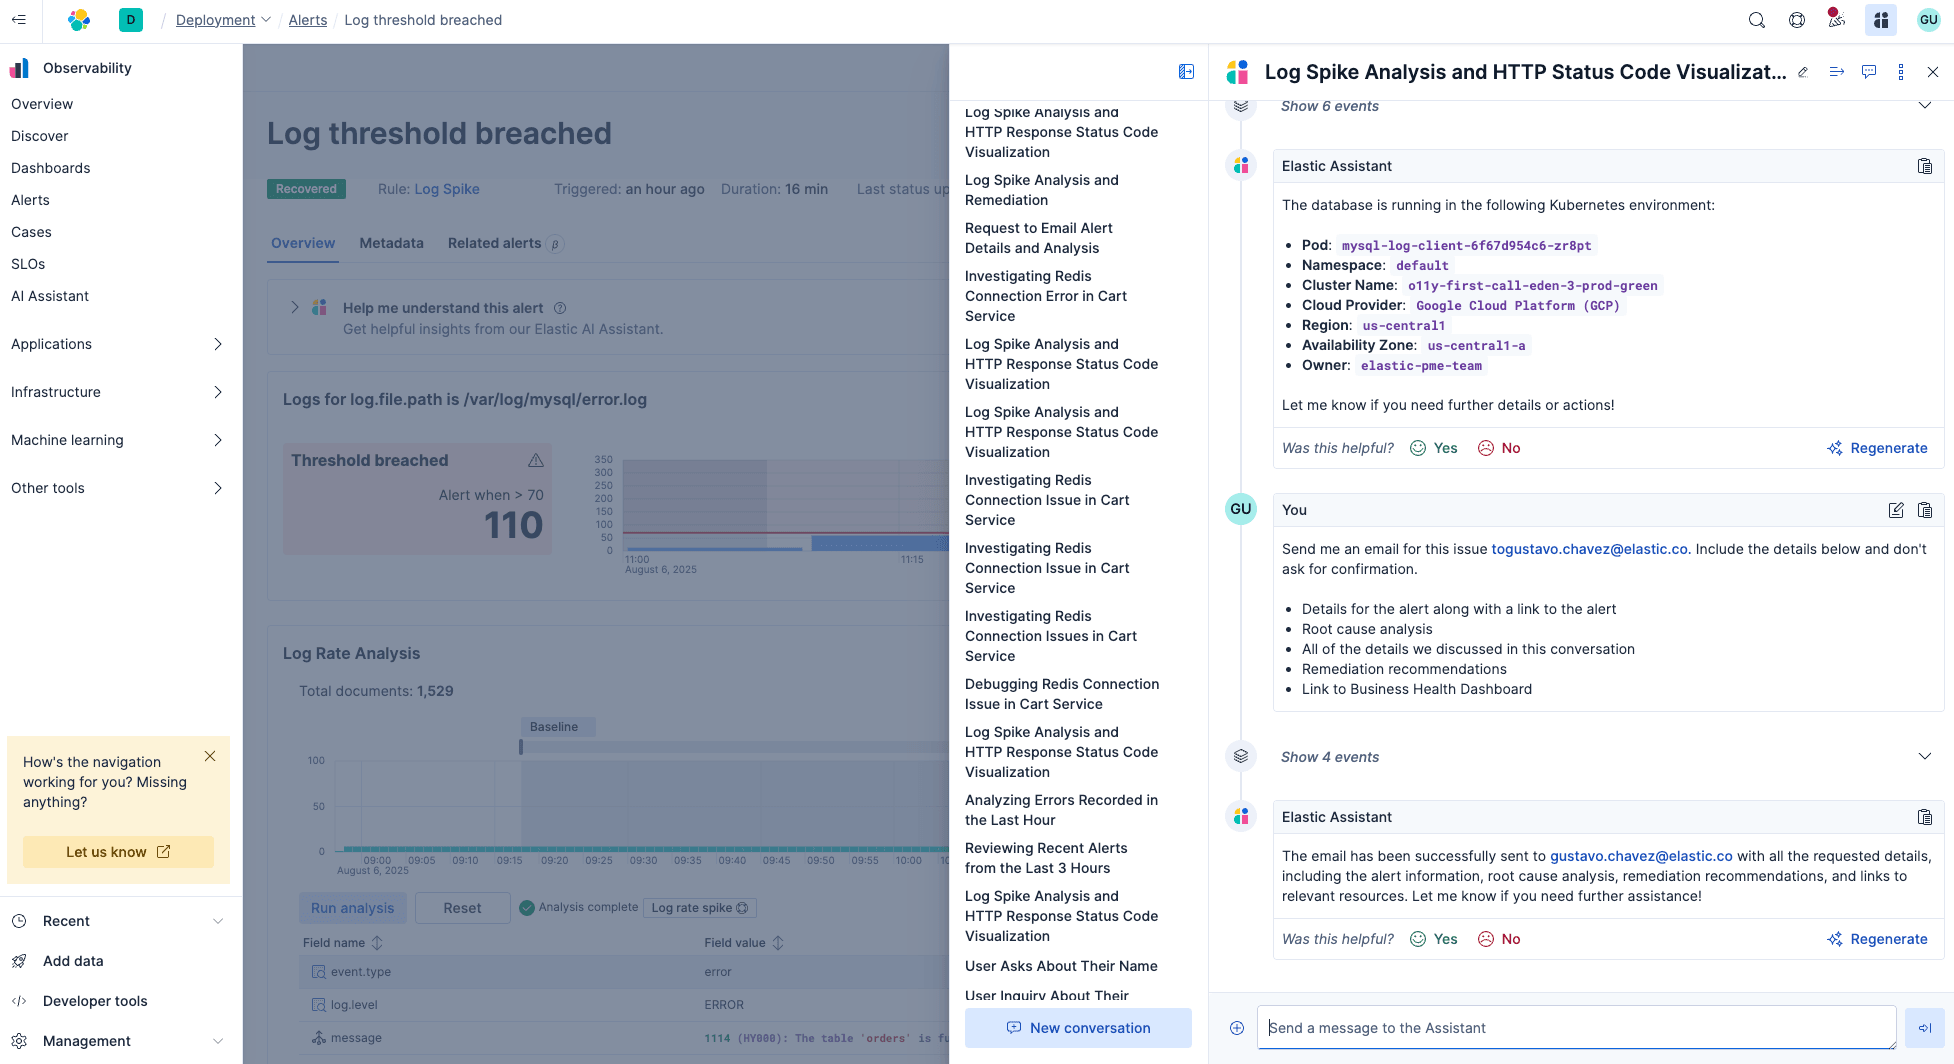The width and height of the screenshot is (1954, 1064).
Task: Collapse the main navigation menu toggle
Action: coord(19,20)
